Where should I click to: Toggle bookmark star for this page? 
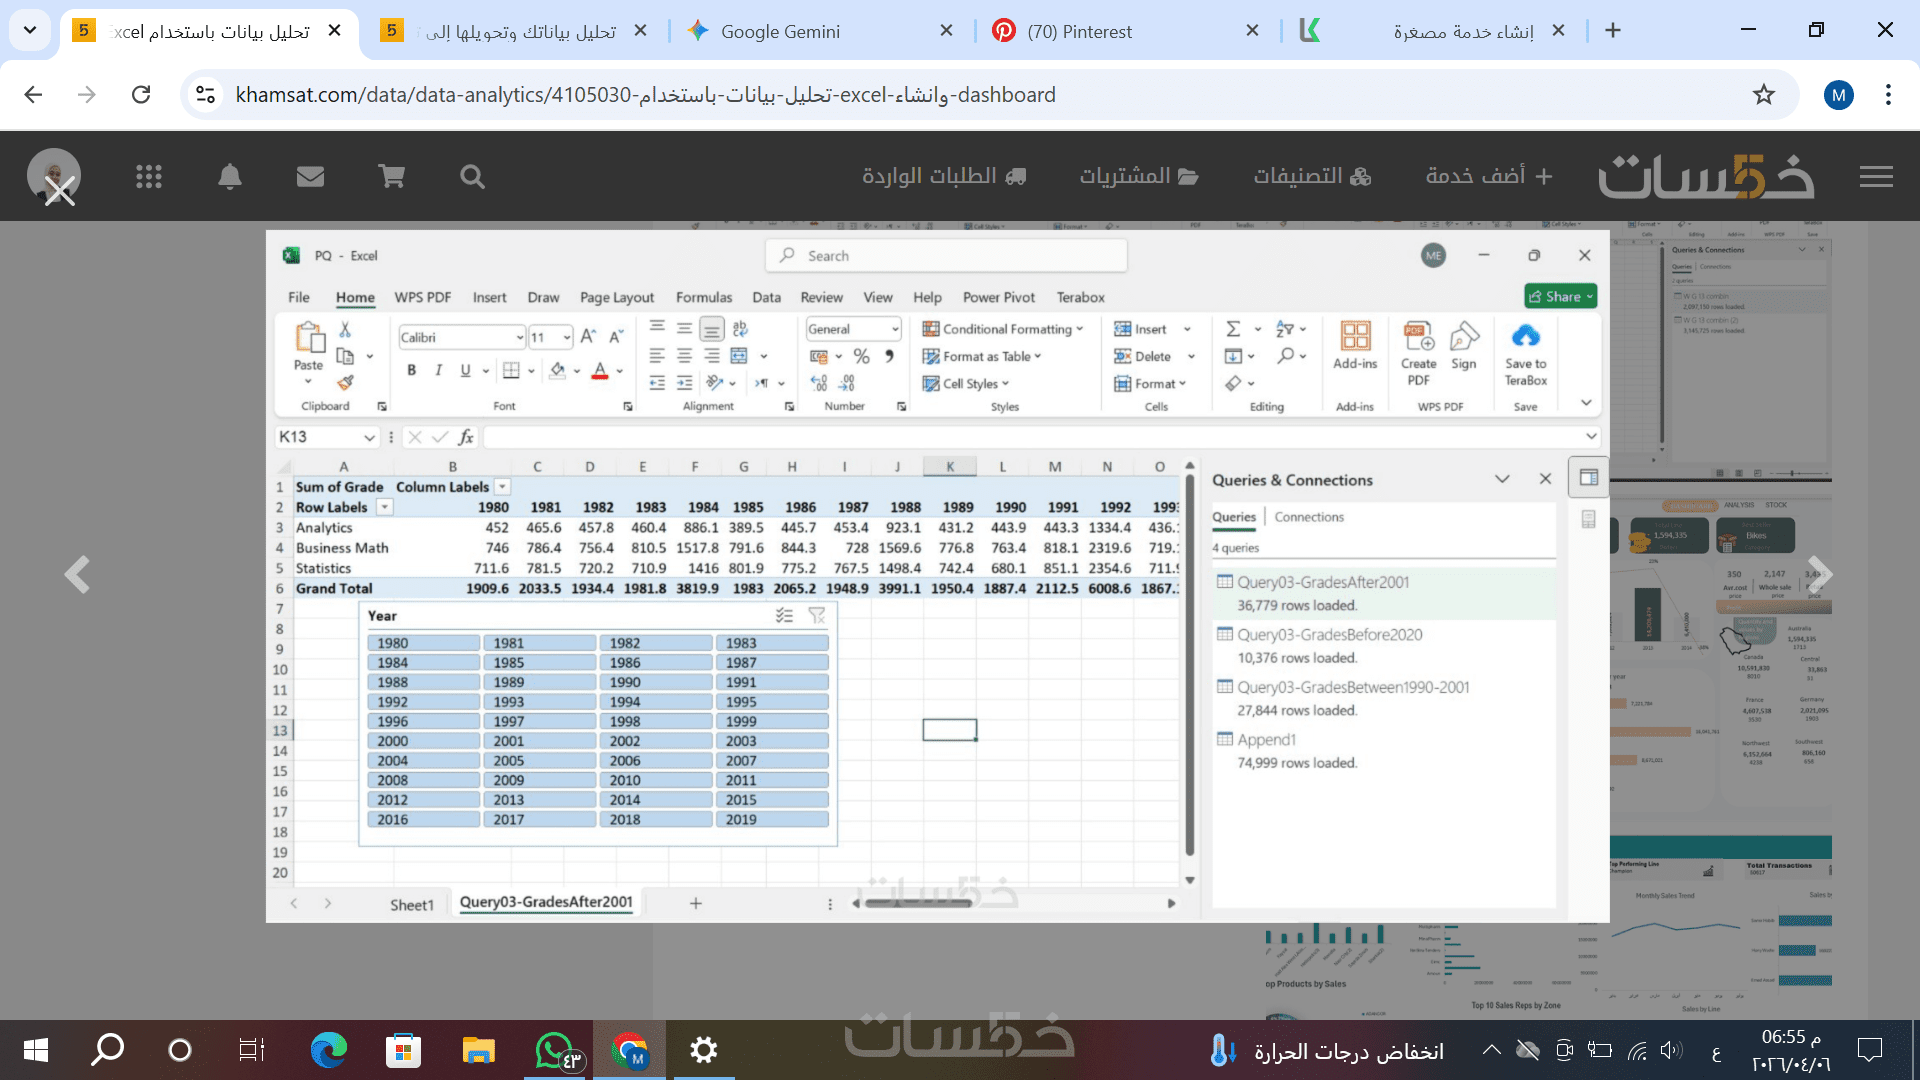click(1763, 94)
